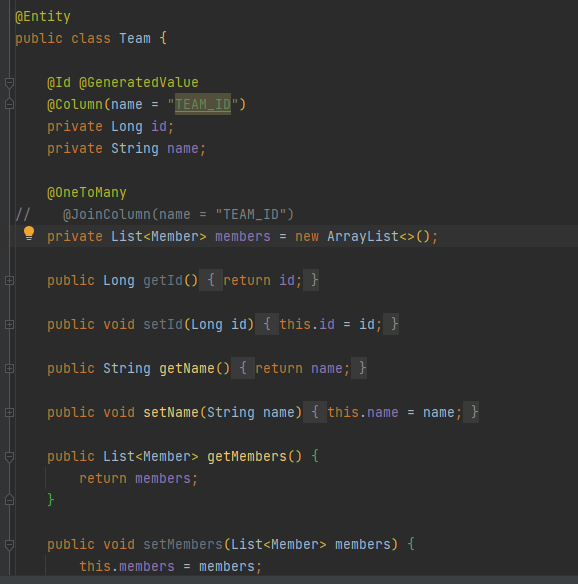Viewport: 578px width, 584px height.
Task: Click the yellow lightbulb quick-fix icon
Action: tap(29, 234)
